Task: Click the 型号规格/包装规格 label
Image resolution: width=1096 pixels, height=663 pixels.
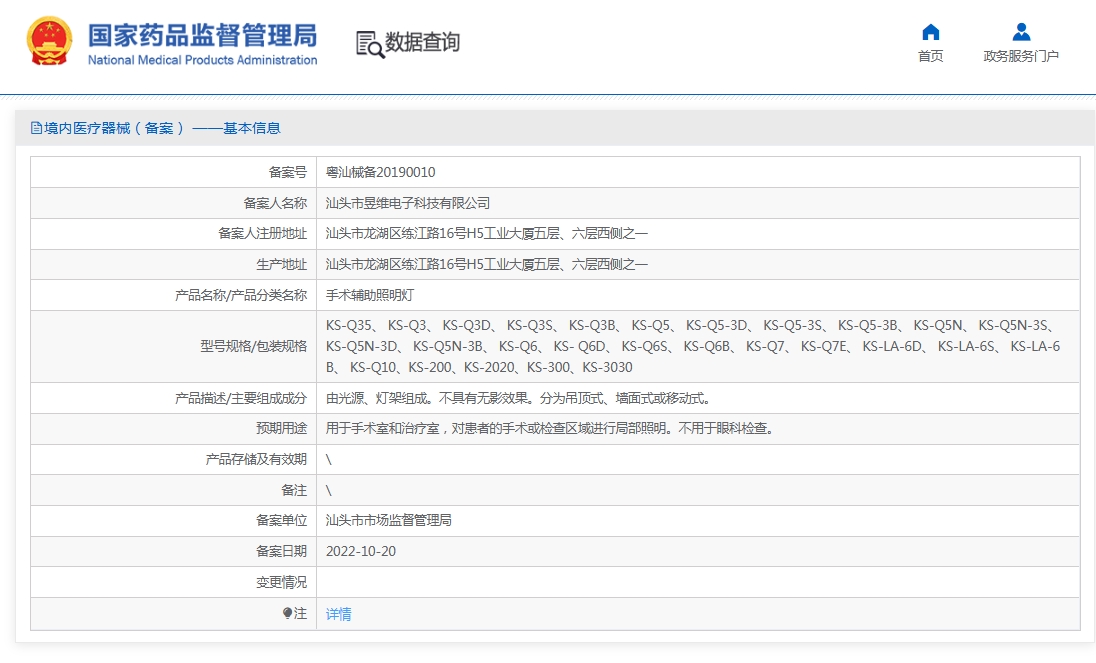Action: pyautogui.click(x=253, y=347)
